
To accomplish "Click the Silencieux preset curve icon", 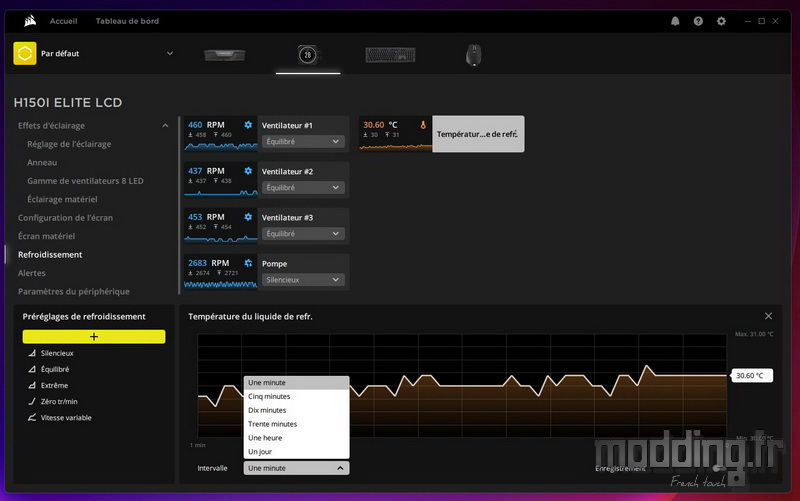I will tap(32, 353).
